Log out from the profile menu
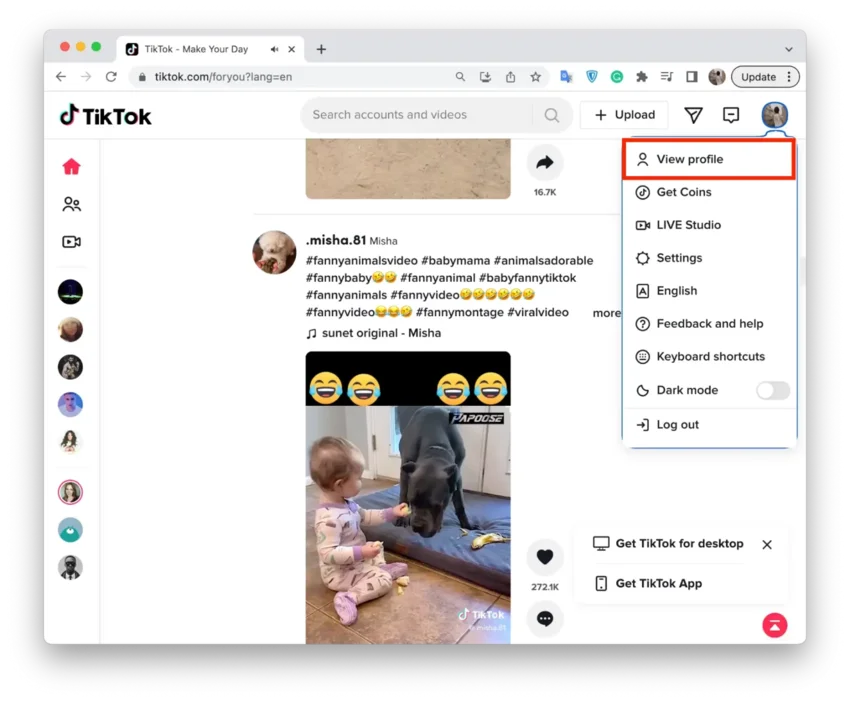The width and height of the screenshot is (850, 702). 678,424
